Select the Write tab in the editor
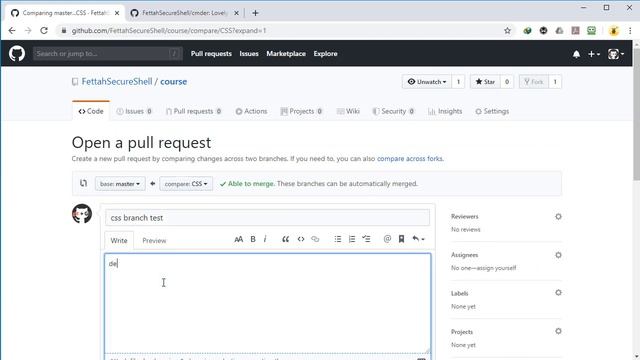The width and height of the screenshot is (640, 360). (x=119, y=241)
